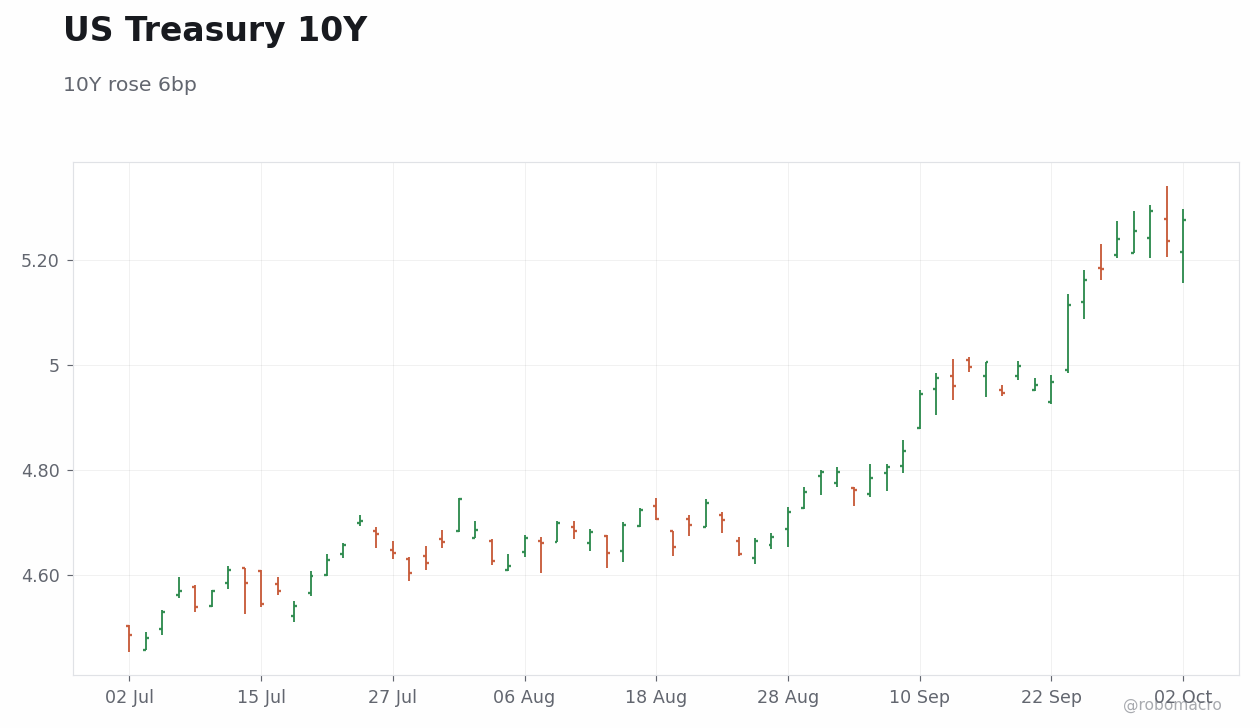Select the 06 Aug x-axis label
Viewport: 1260px width, 728px height.
524,698
